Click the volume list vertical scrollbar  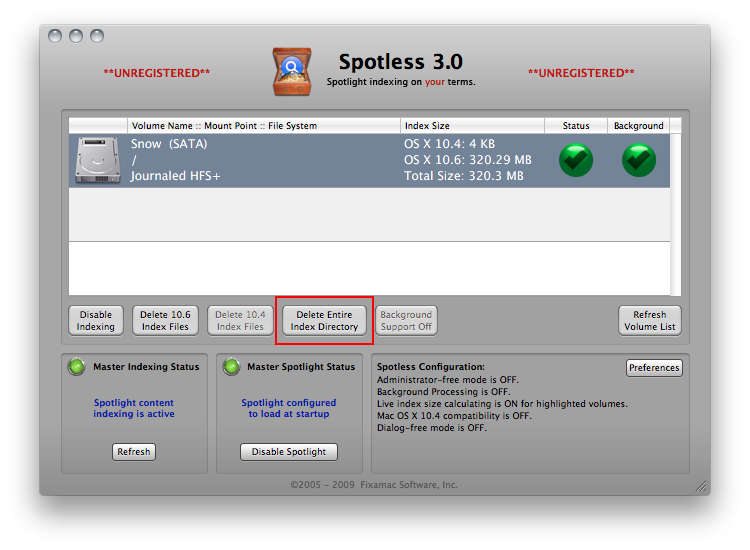point(676,210)
